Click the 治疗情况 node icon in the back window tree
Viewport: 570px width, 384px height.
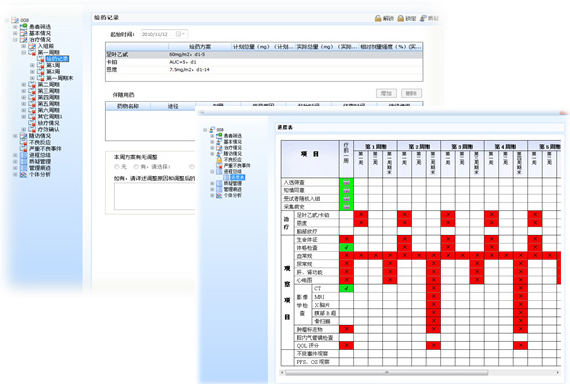click(24, 39)
